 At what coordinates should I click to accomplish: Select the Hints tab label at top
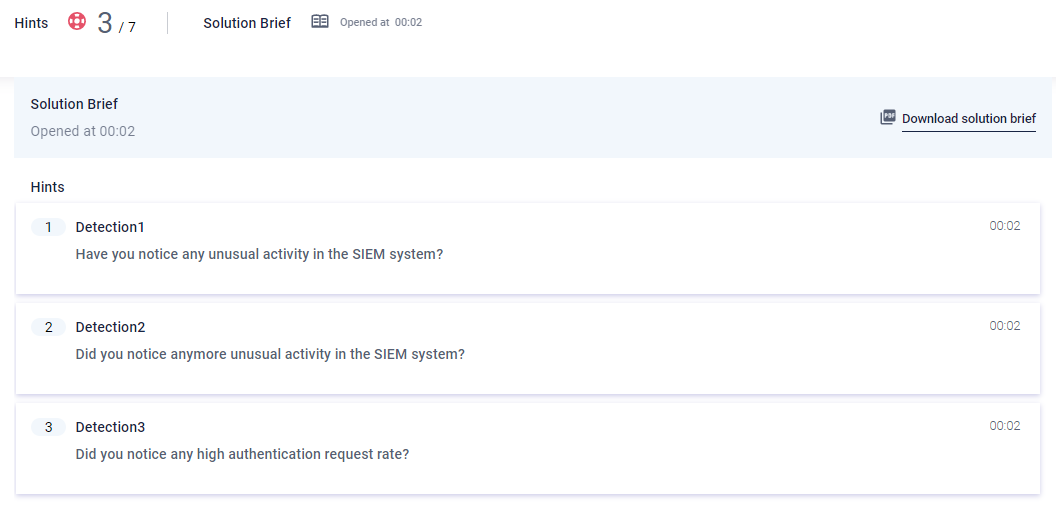pos(31,22)
